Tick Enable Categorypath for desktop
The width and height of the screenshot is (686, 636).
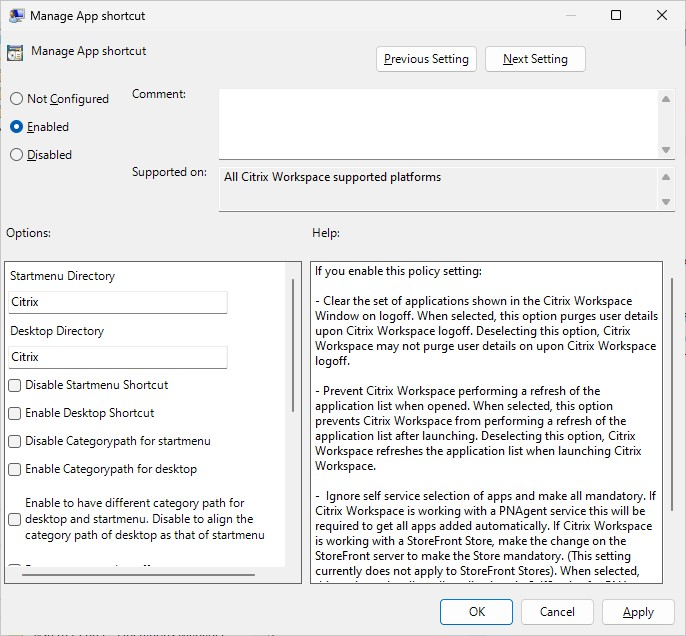point(15,469)
